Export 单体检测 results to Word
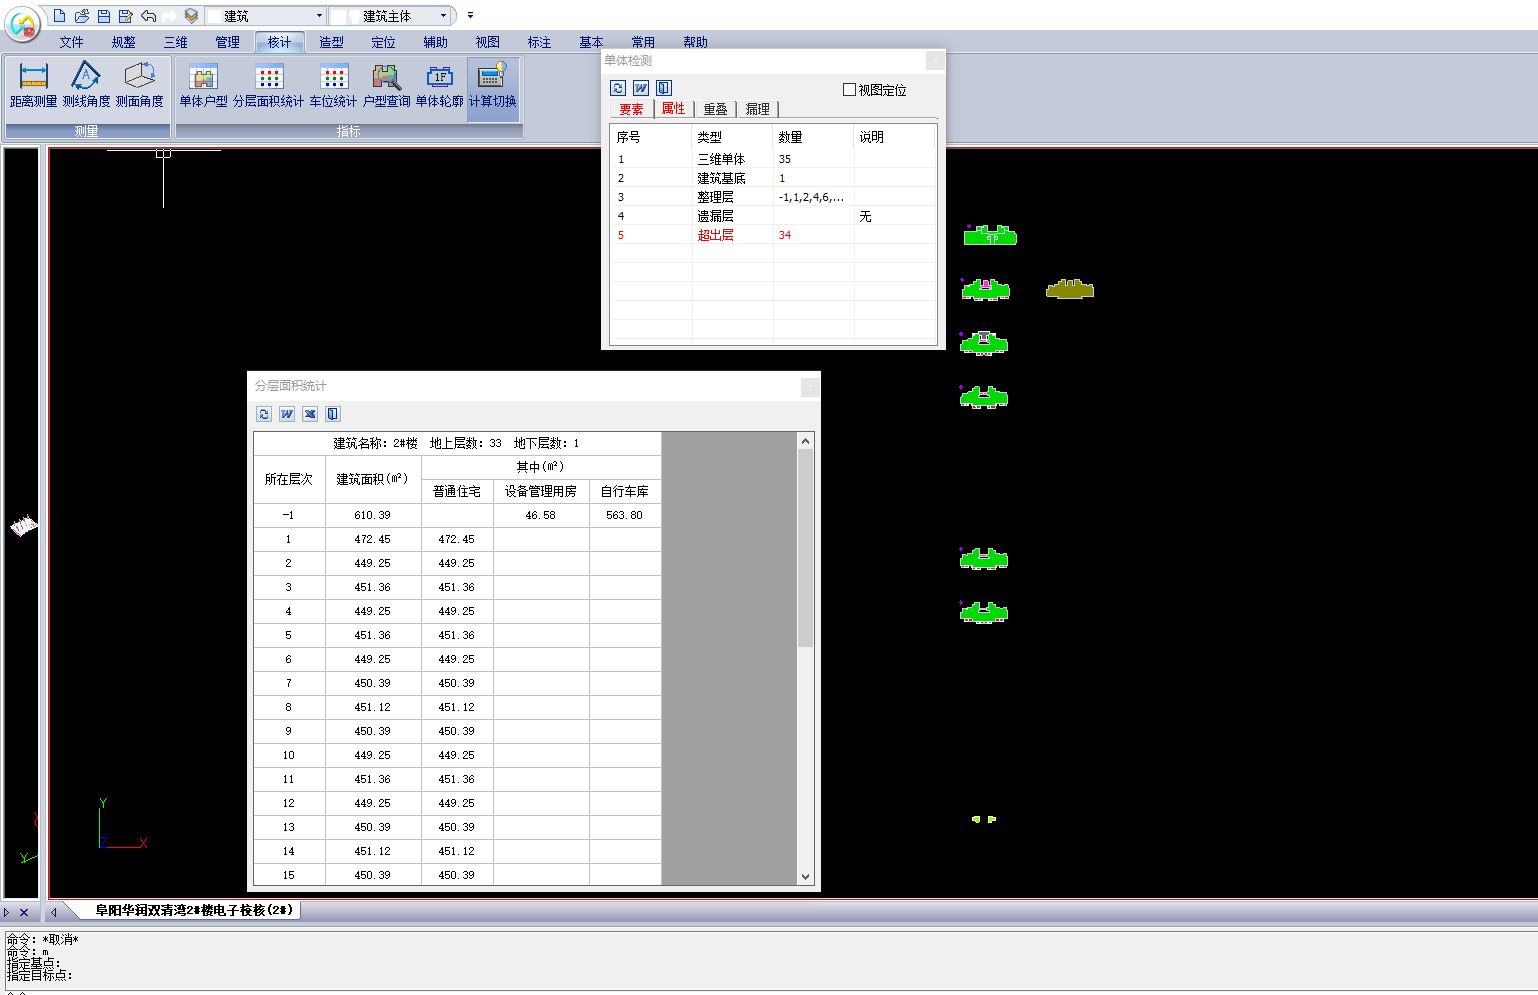The image size is (1538, 995). pyautogui.click(x=641, y=88)
